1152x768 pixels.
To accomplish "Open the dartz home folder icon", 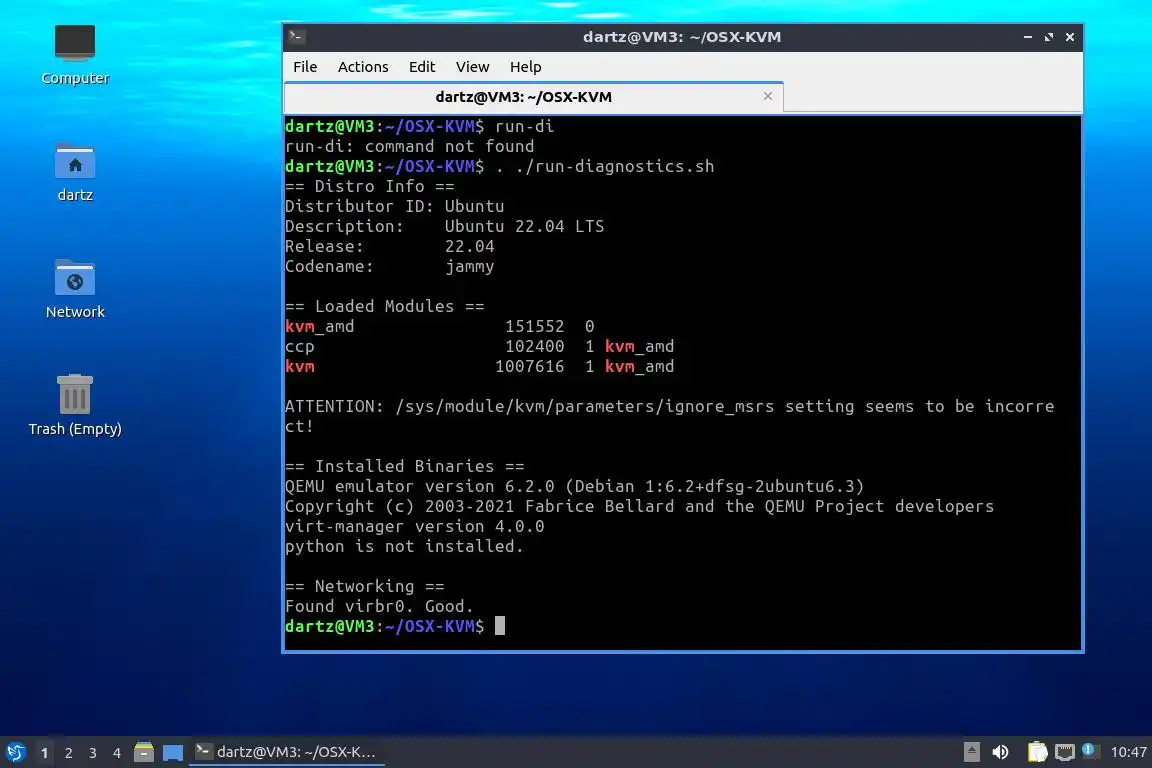I will pos(75,172).
